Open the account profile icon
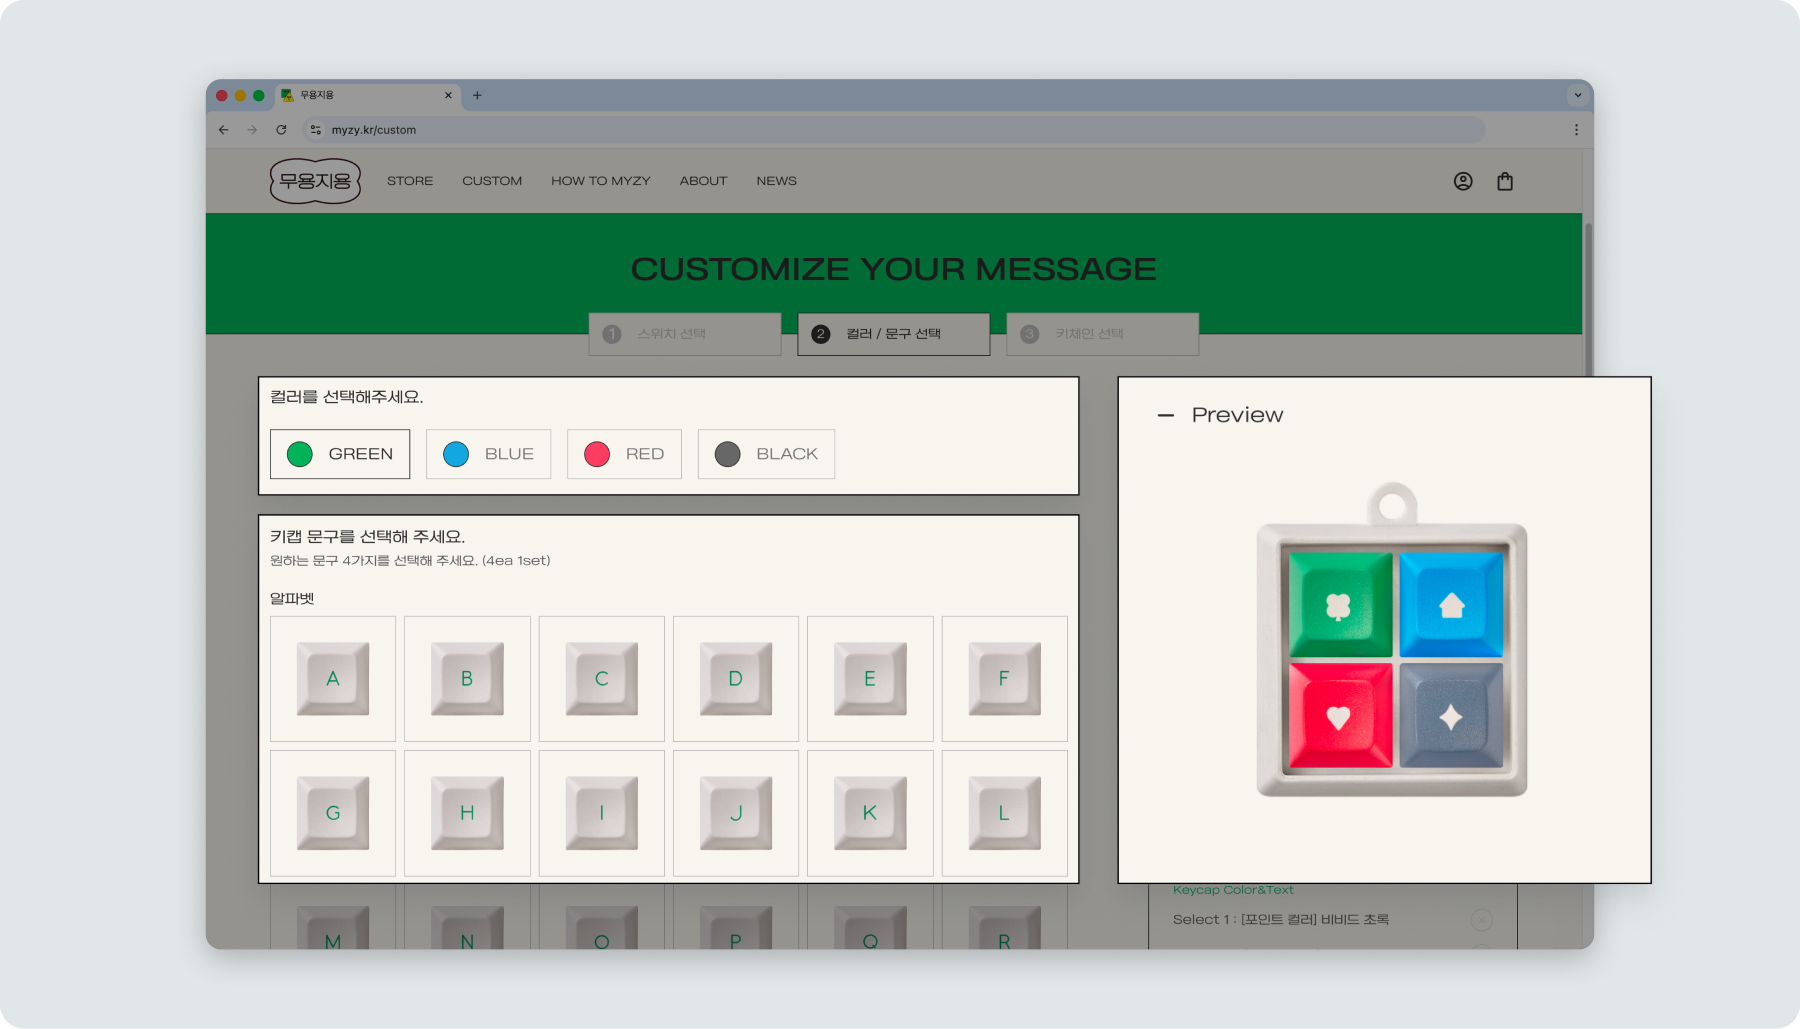The height and width of the screenshot is (1029, 1800). (1463, 181)
